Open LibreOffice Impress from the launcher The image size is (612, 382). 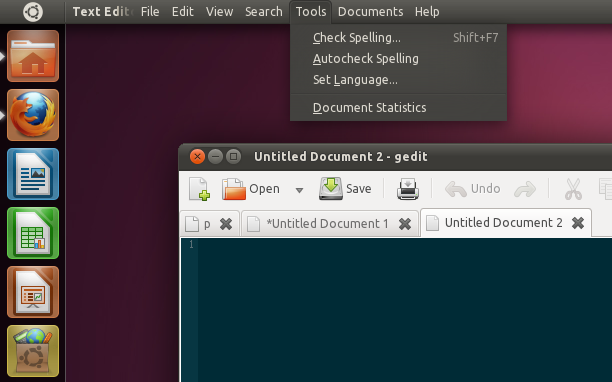pyautogui.click(x=33, y=292)
